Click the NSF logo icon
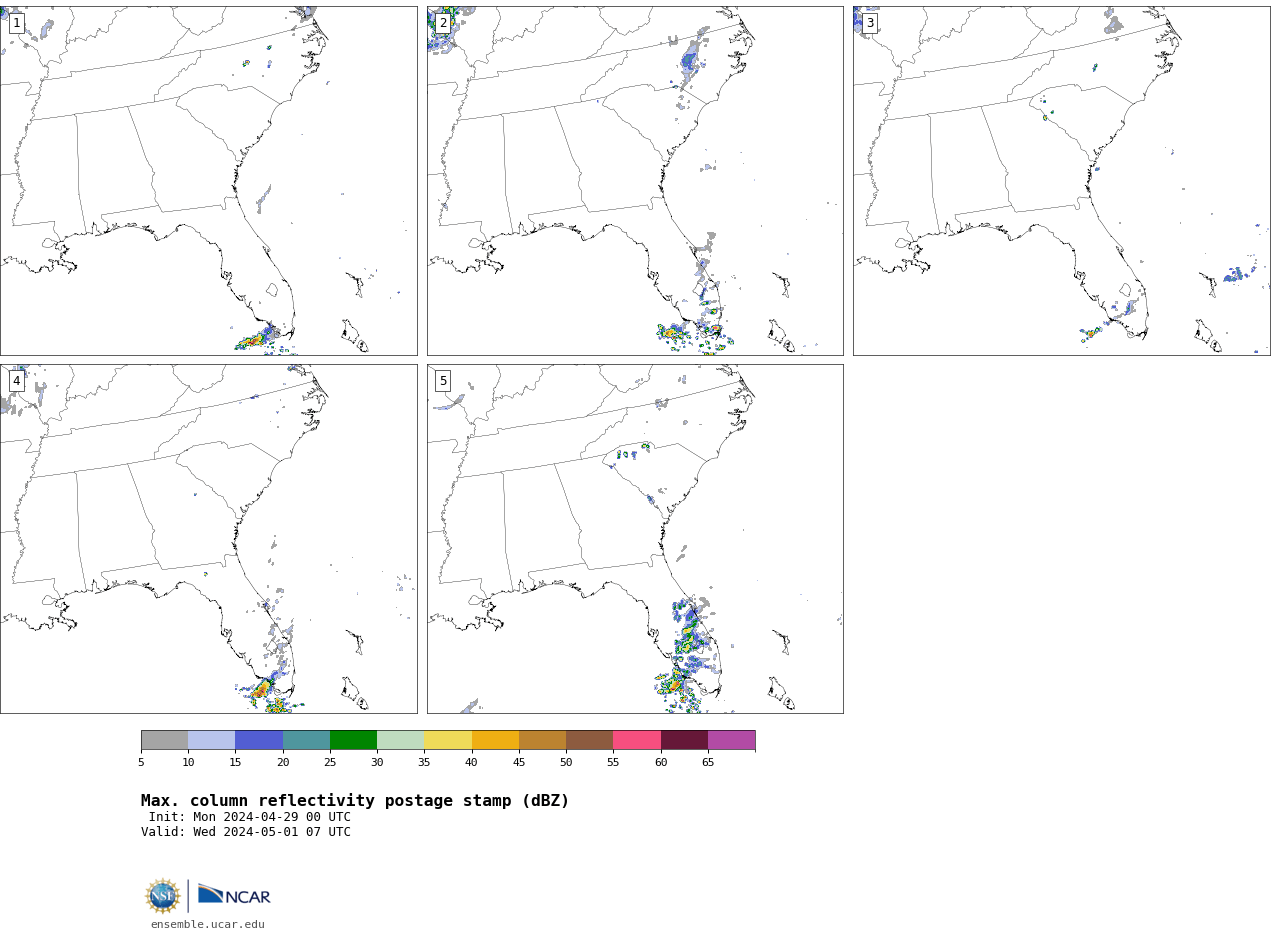Viewport: 1280px width, 936px height. [163, 896]
